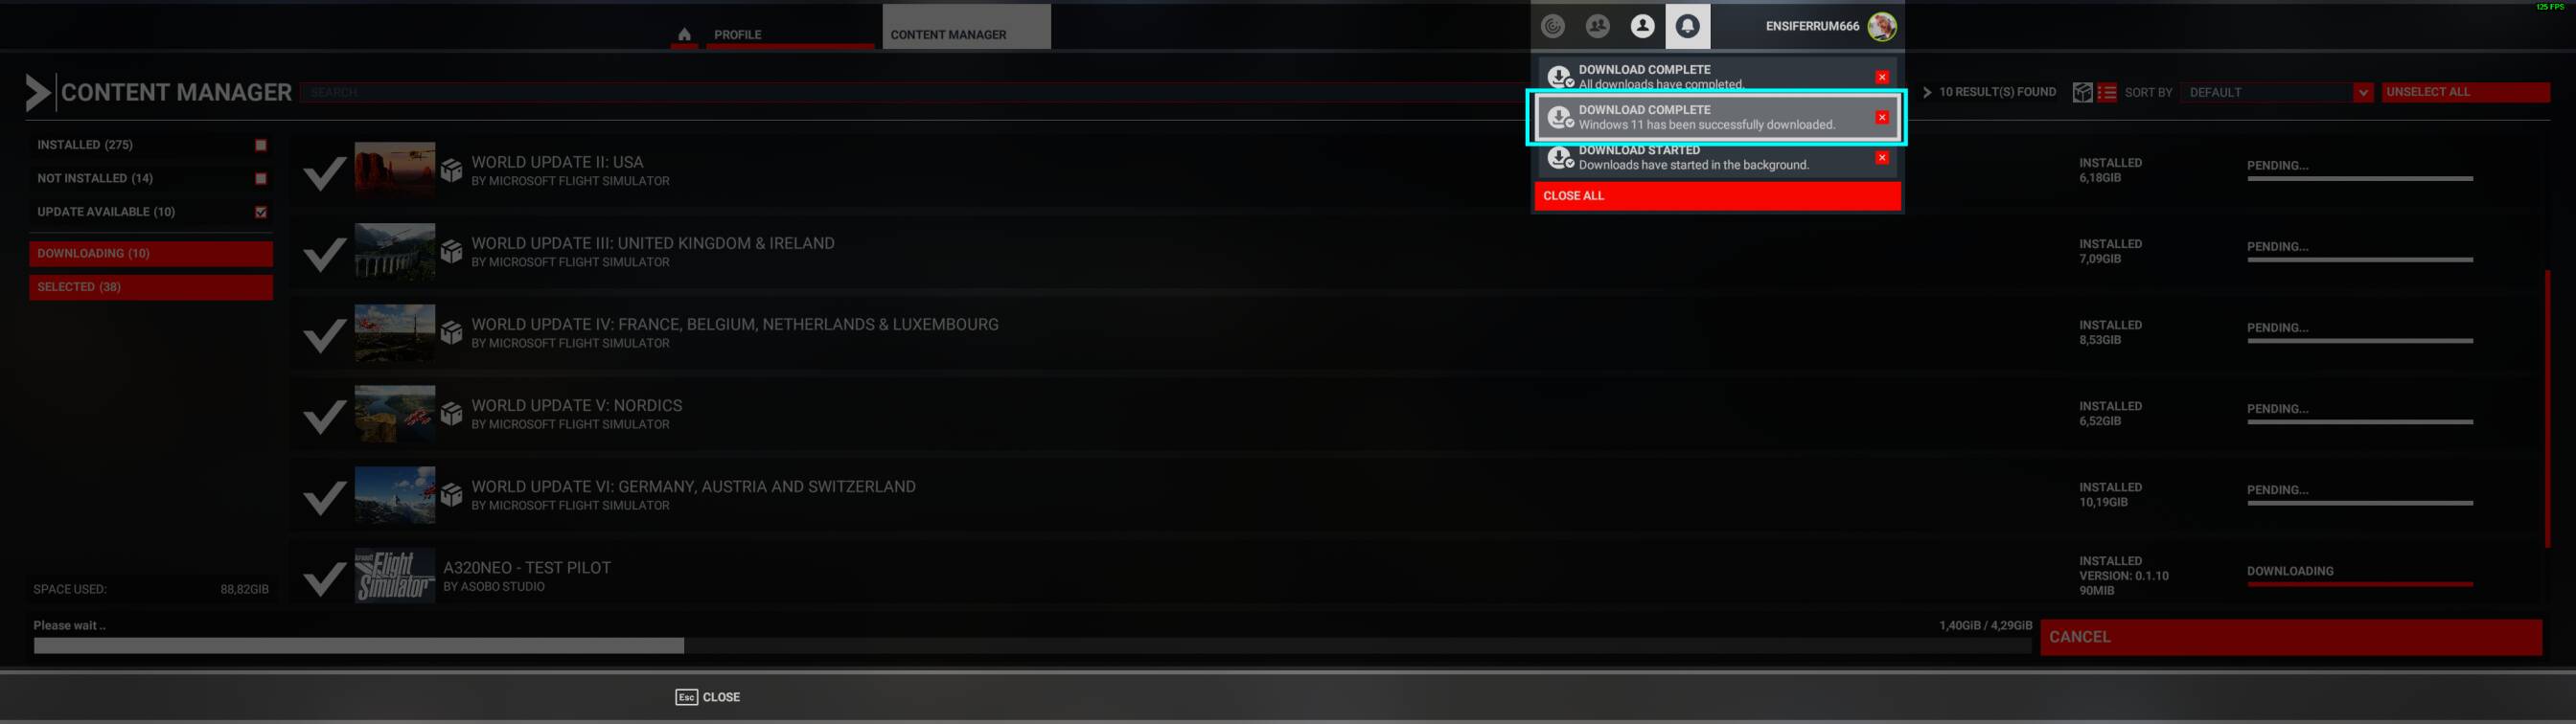Click the Close All notifications button
Screen dimensions: 2576x724
1717,196
